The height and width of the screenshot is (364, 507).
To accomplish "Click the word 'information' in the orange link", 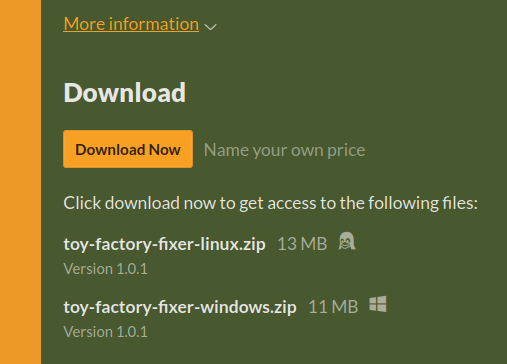I will 154,24.
